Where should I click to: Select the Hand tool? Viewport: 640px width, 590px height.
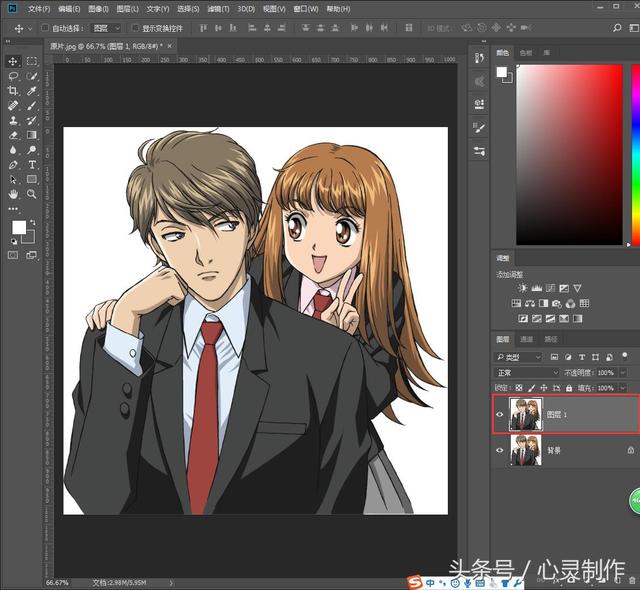coord(13,194)
